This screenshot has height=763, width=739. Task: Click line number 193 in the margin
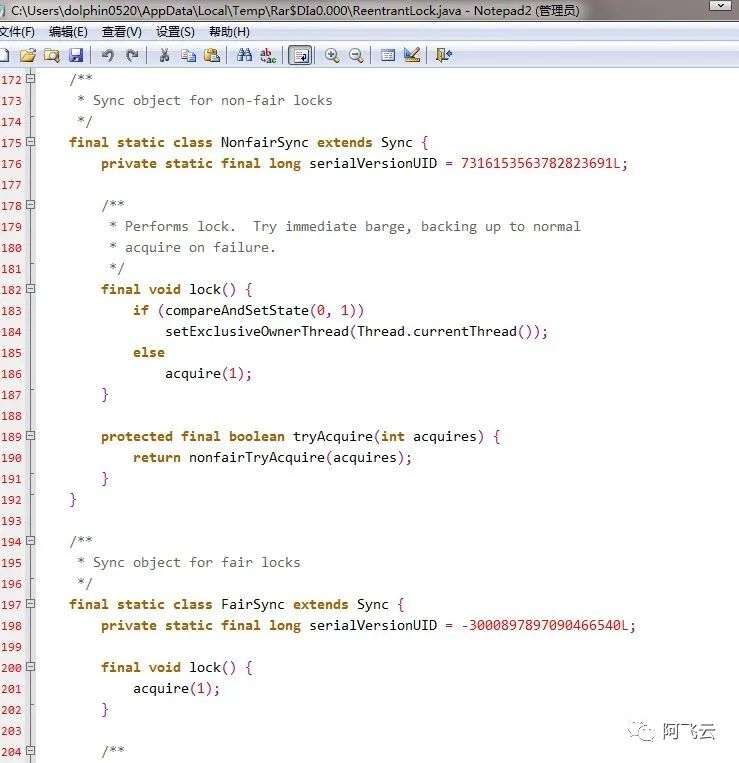pyautogui.click(x=12, y=521)
